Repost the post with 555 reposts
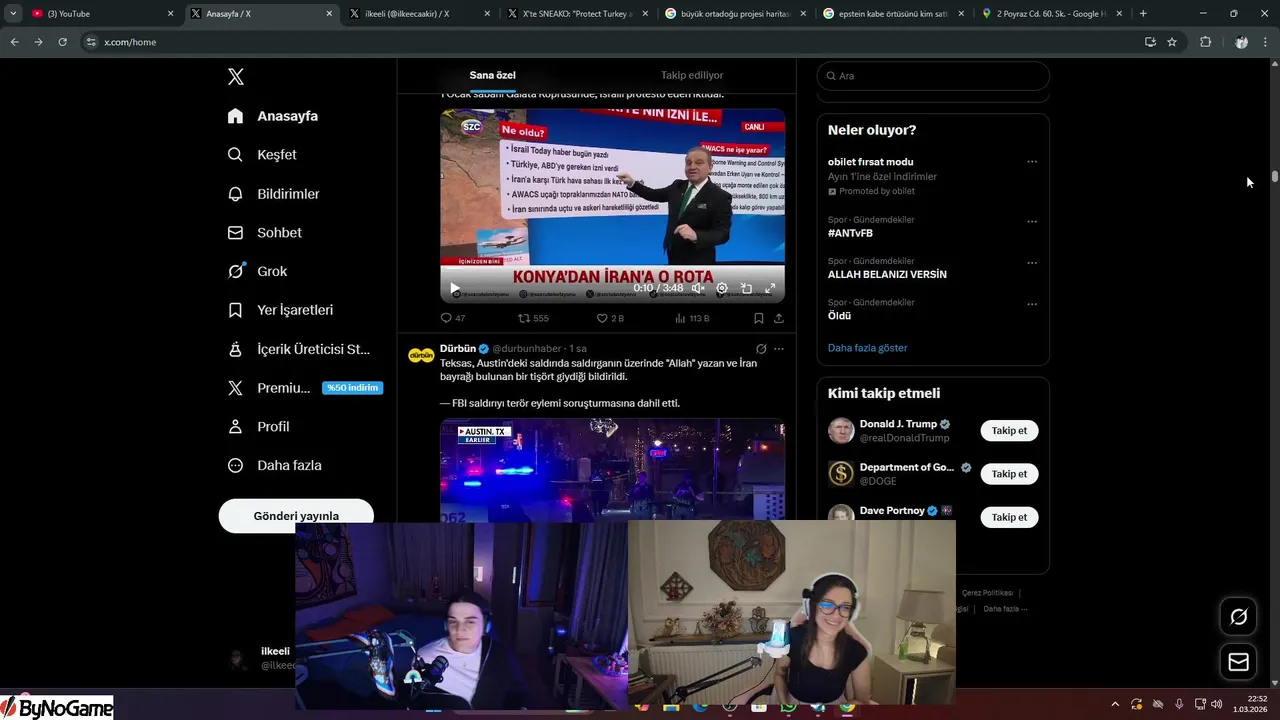 pyautogui.click(x=533, y=318)
